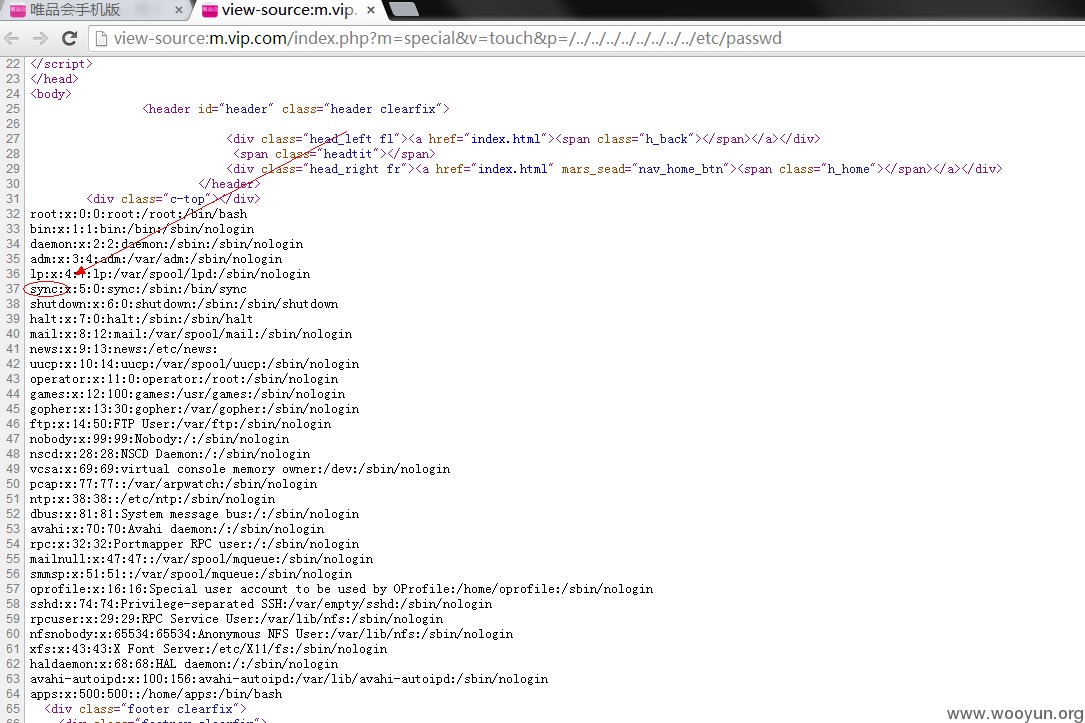This screenshot has width=1085, height=723.
Task: Click the favicon of view-source tab
Action: tap(210, 10)
